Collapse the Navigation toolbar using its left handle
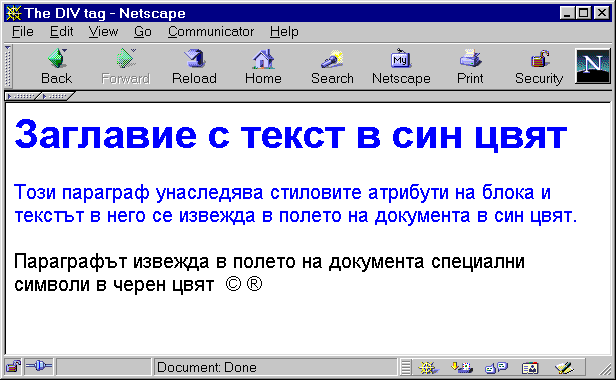The image size is (616, 380). (8, 66)
